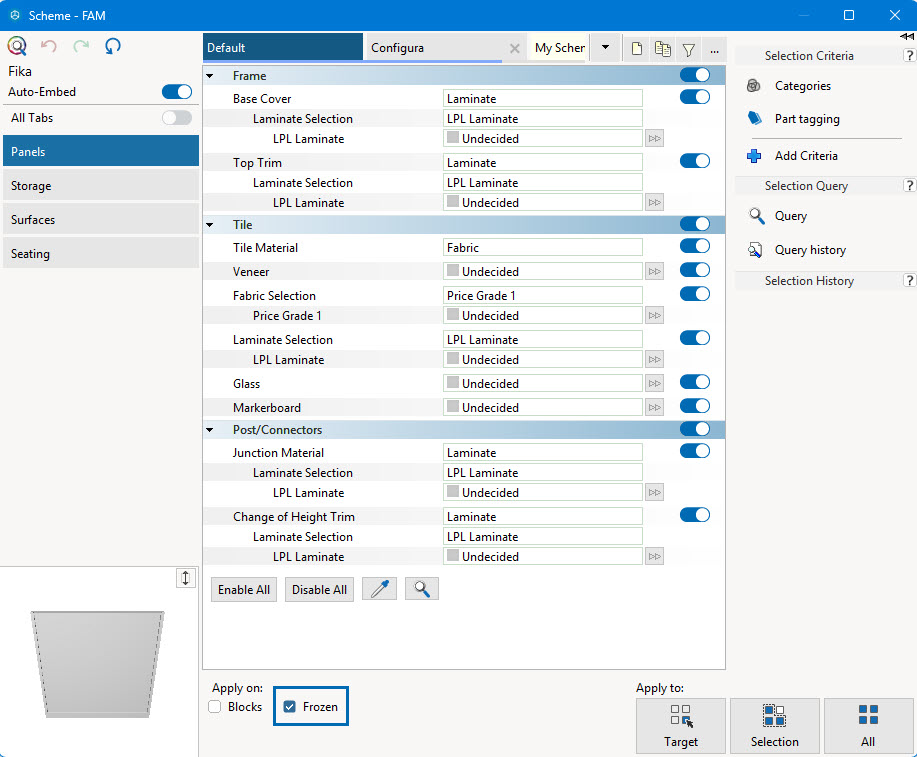Switch to the Default tab
The width and height of the screenshot is (917, 757).
pyautogui.click(x=283, y=47)
